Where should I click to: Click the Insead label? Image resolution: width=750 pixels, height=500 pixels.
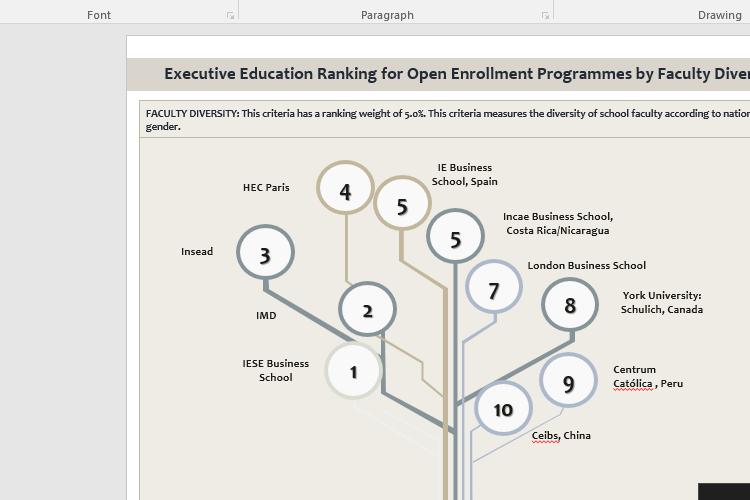click(x=197, y=252)
